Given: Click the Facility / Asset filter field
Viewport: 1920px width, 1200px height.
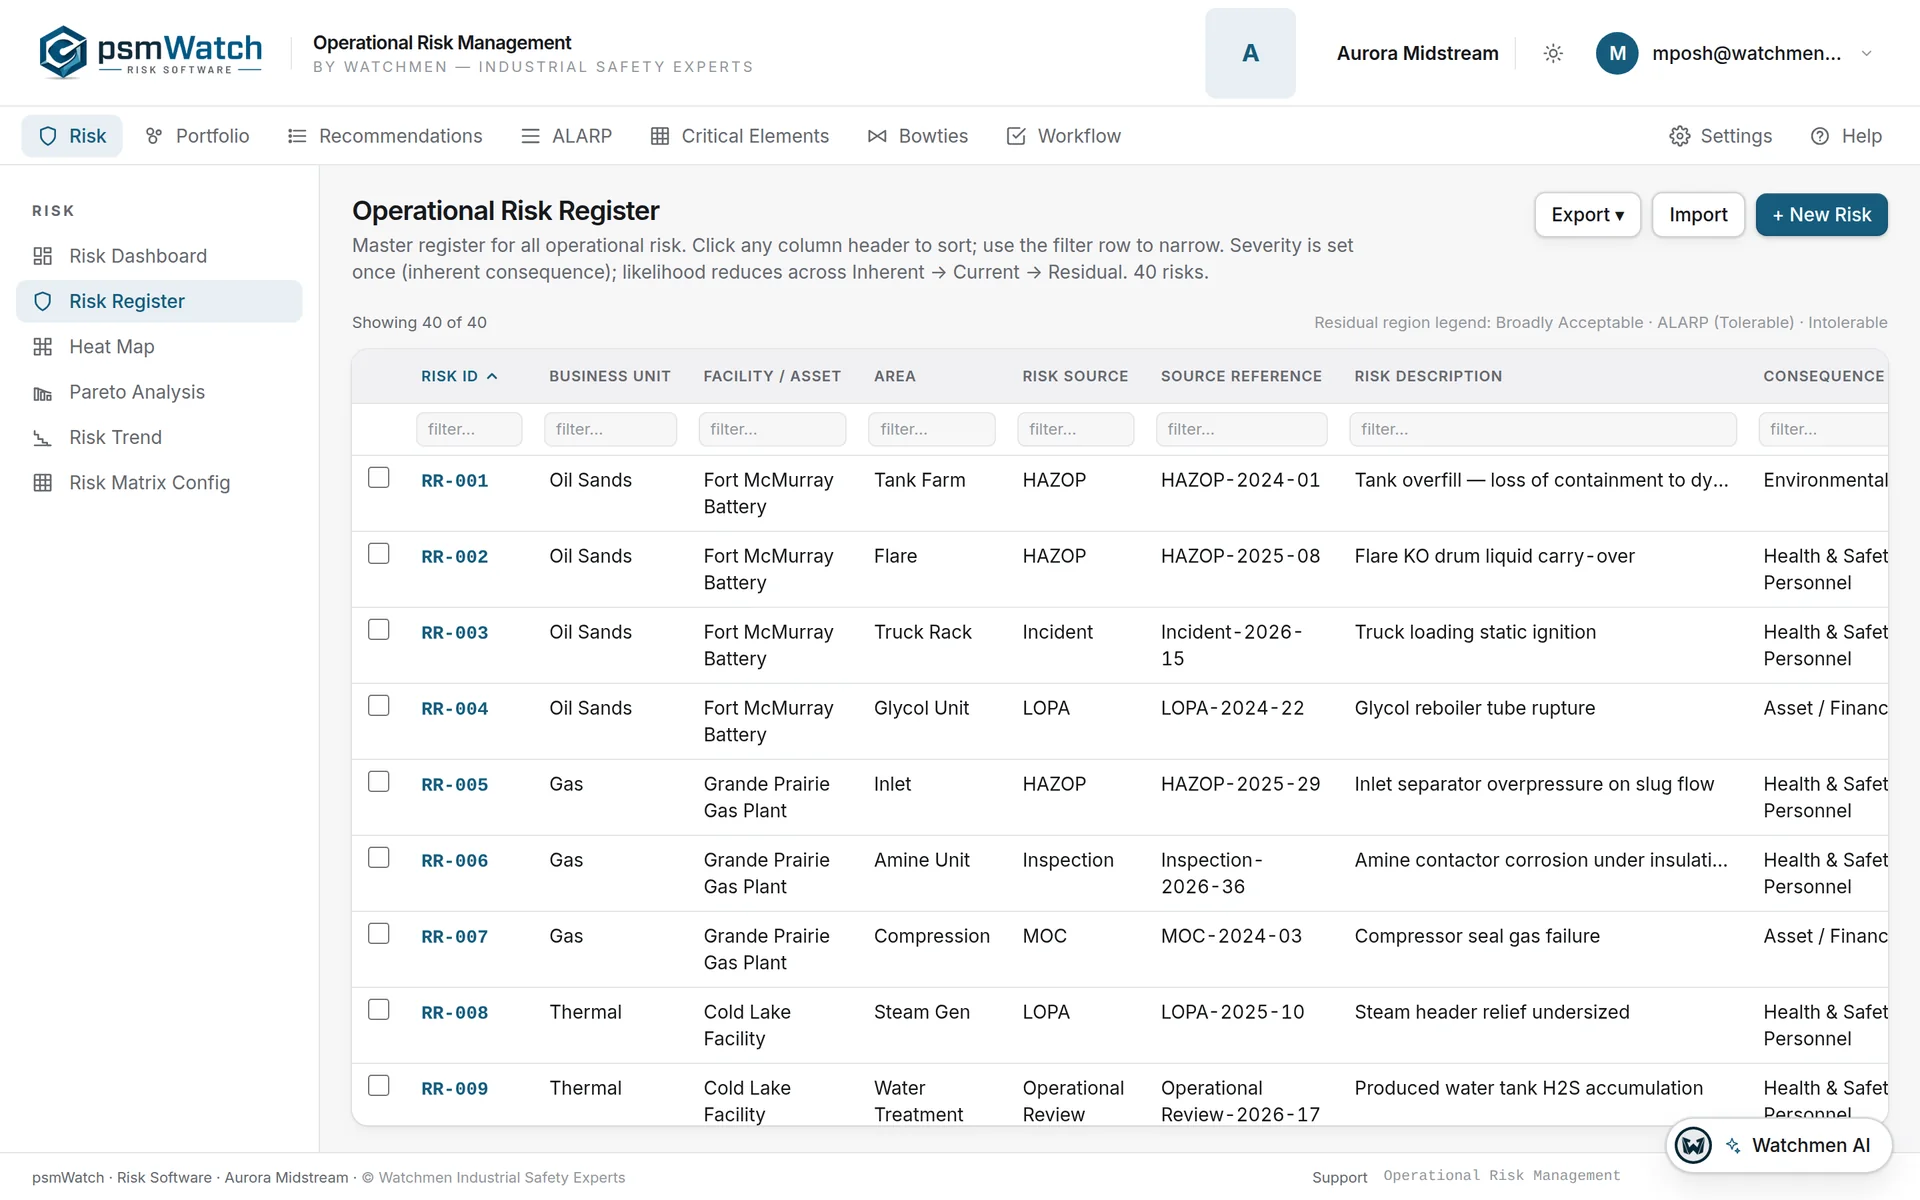Looking at the screenshot, I should [x=772, y=429].
